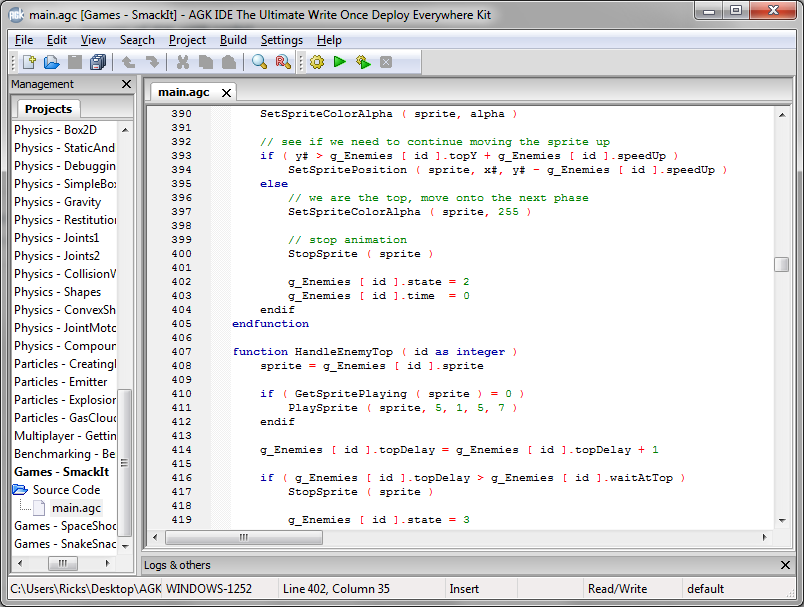Redo the edit with the toolbar arrow
The width and height of the screenshot is (804, 607).
click(152, 62)
